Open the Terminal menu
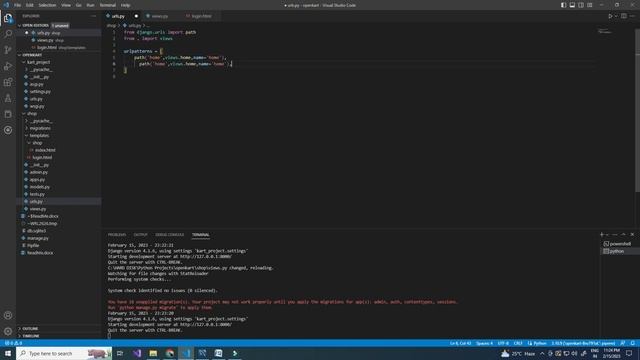Image resolution: width=640 pixels, height=360 pixels. [108, 5]
